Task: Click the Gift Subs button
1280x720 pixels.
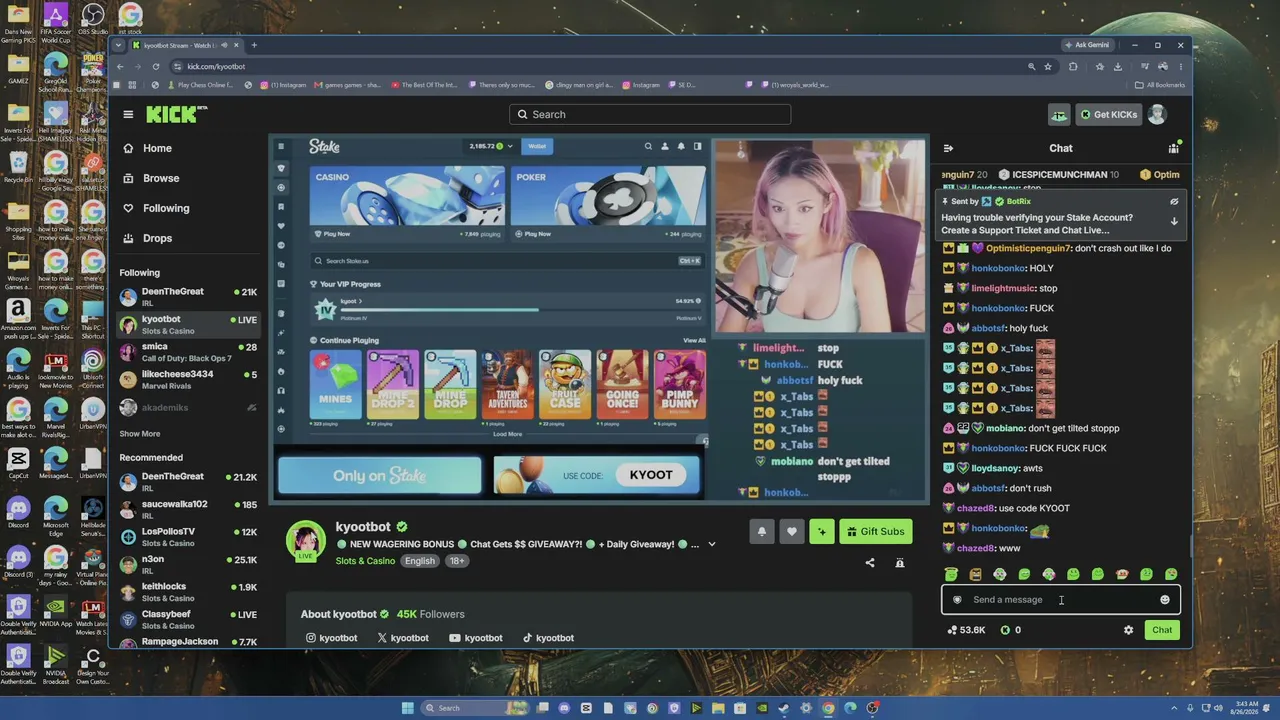Action: pyautogui.click(x=876, y=531)
